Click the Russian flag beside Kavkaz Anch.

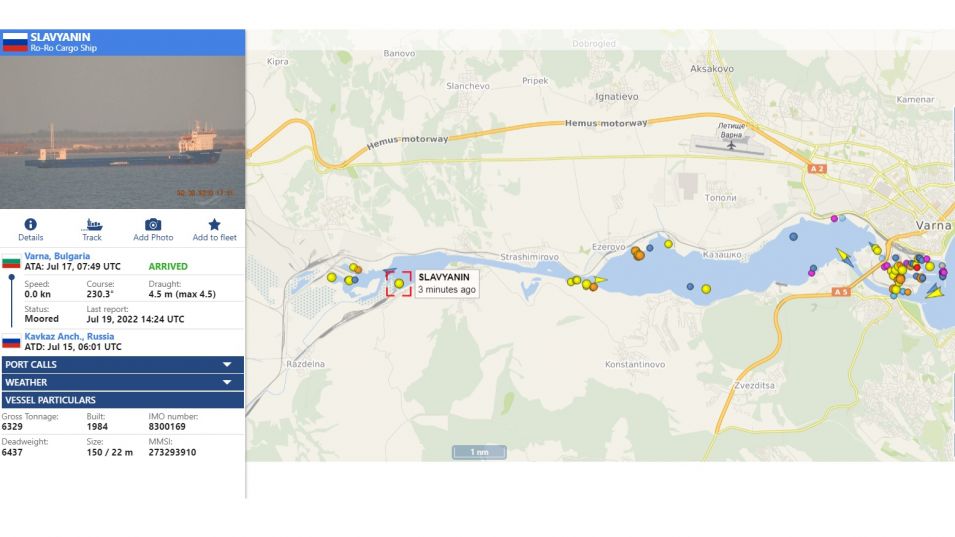click(11, 342)
